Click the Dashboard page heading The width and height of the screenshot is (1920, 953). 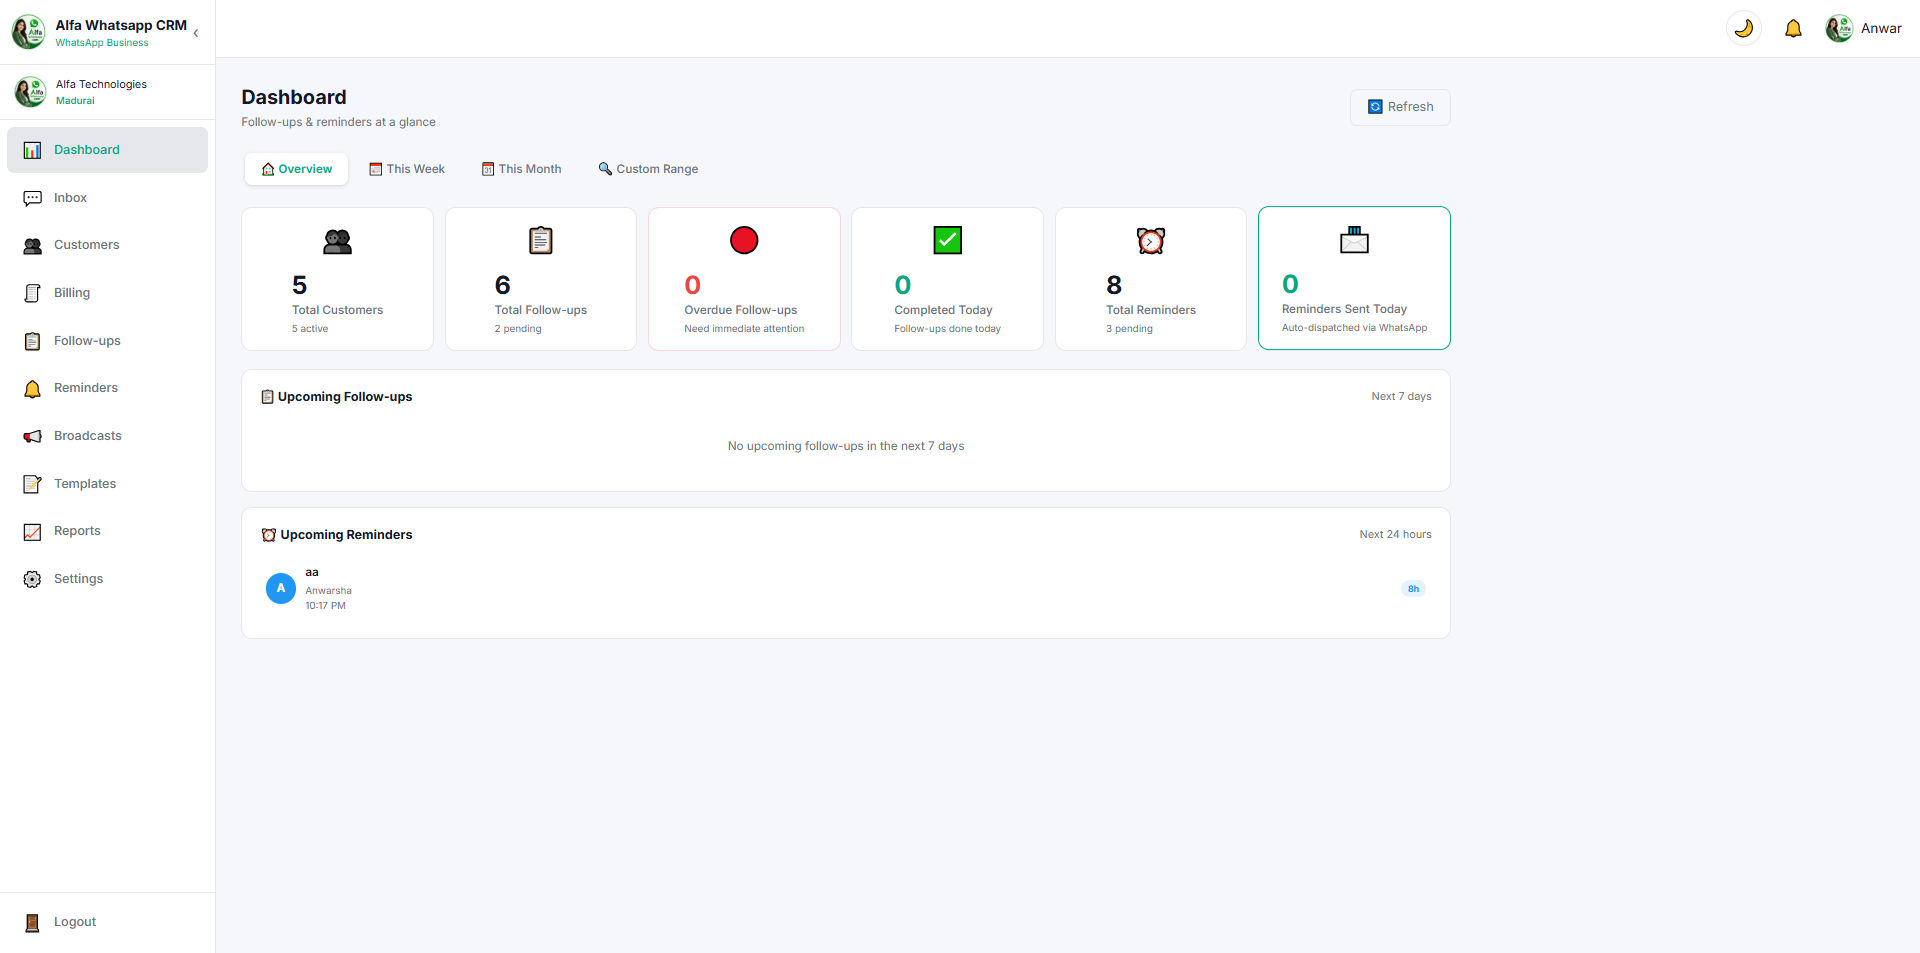pyautogui.click(x=294, y=97)
